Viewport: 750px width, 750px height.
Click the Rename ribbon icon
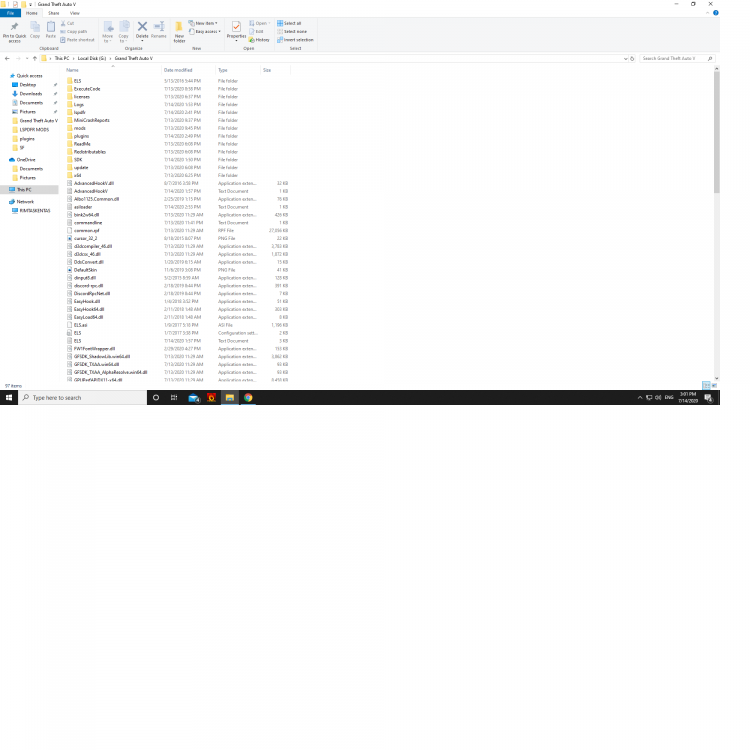tap(159, 26)
